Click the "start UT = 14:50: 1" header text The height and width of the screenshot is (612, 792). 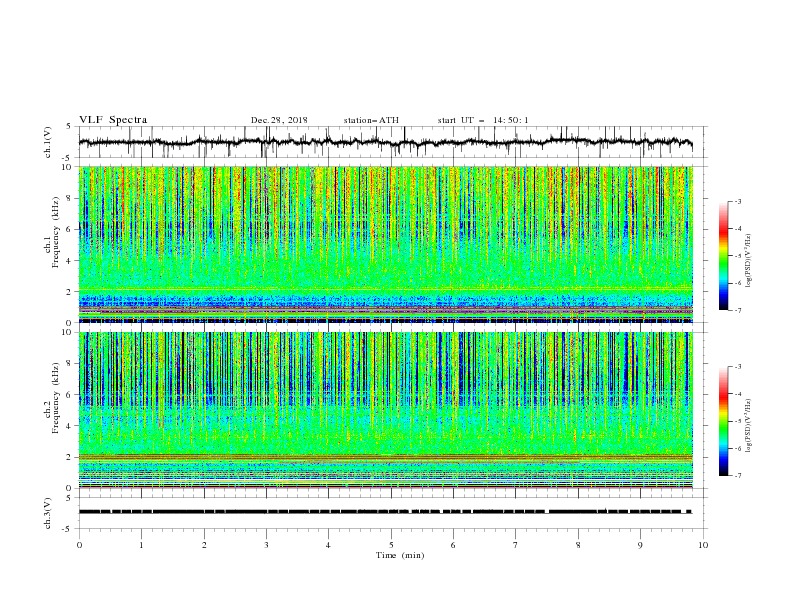483,120
